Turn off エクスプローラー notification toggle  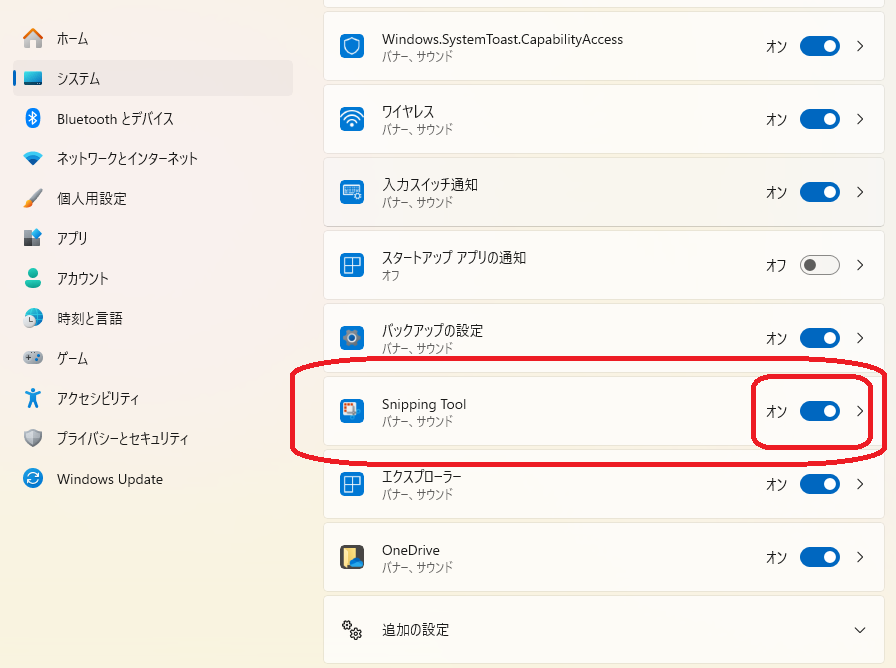(x=819, y=484)
